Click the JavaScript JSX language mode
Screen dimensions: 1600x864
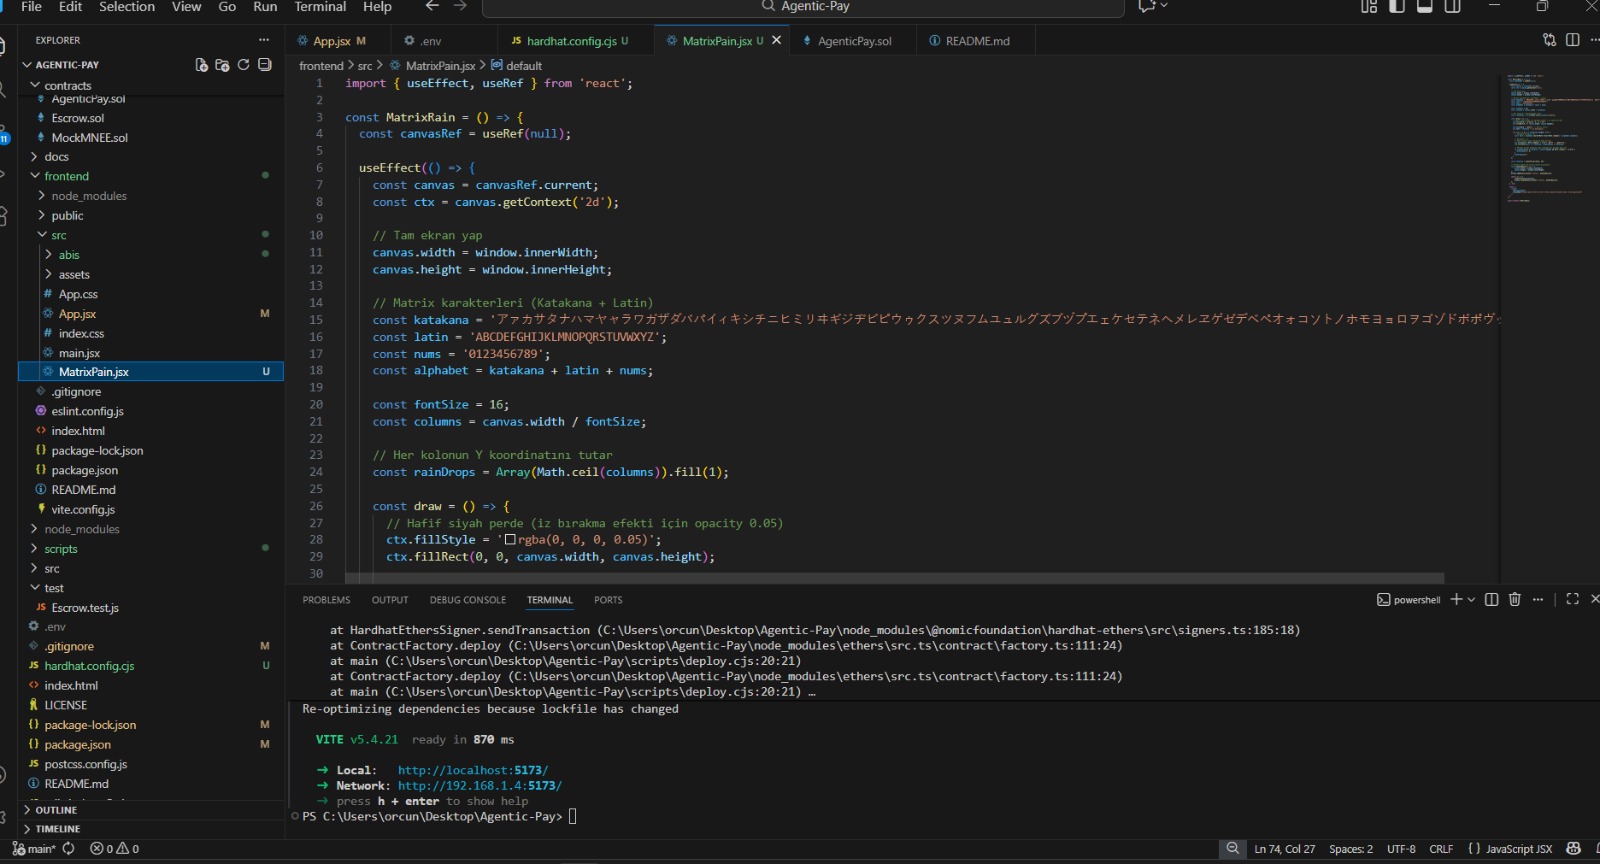[1518, 849]
